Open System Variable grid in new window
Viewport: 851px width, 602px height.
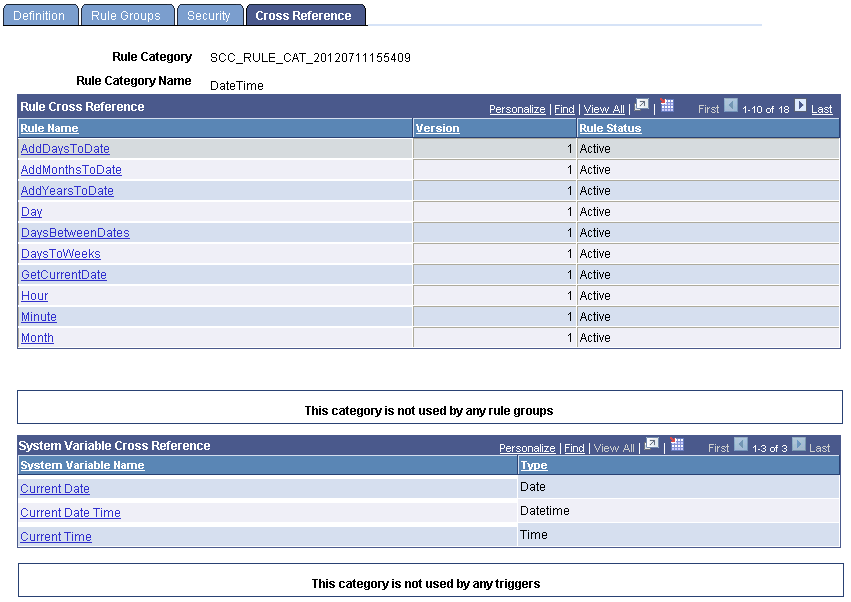pyautogui.click(x=651, y=446)
